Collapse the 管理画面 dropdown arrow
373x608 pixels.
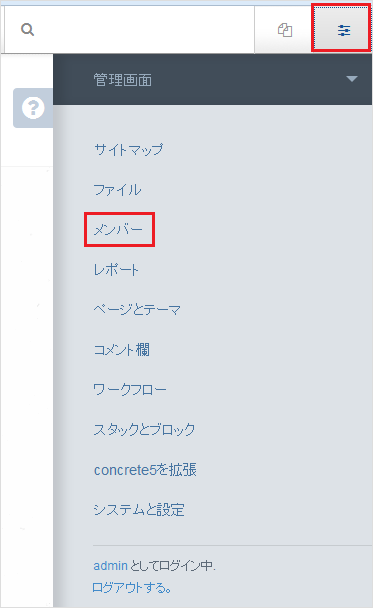tap(352, 79)
